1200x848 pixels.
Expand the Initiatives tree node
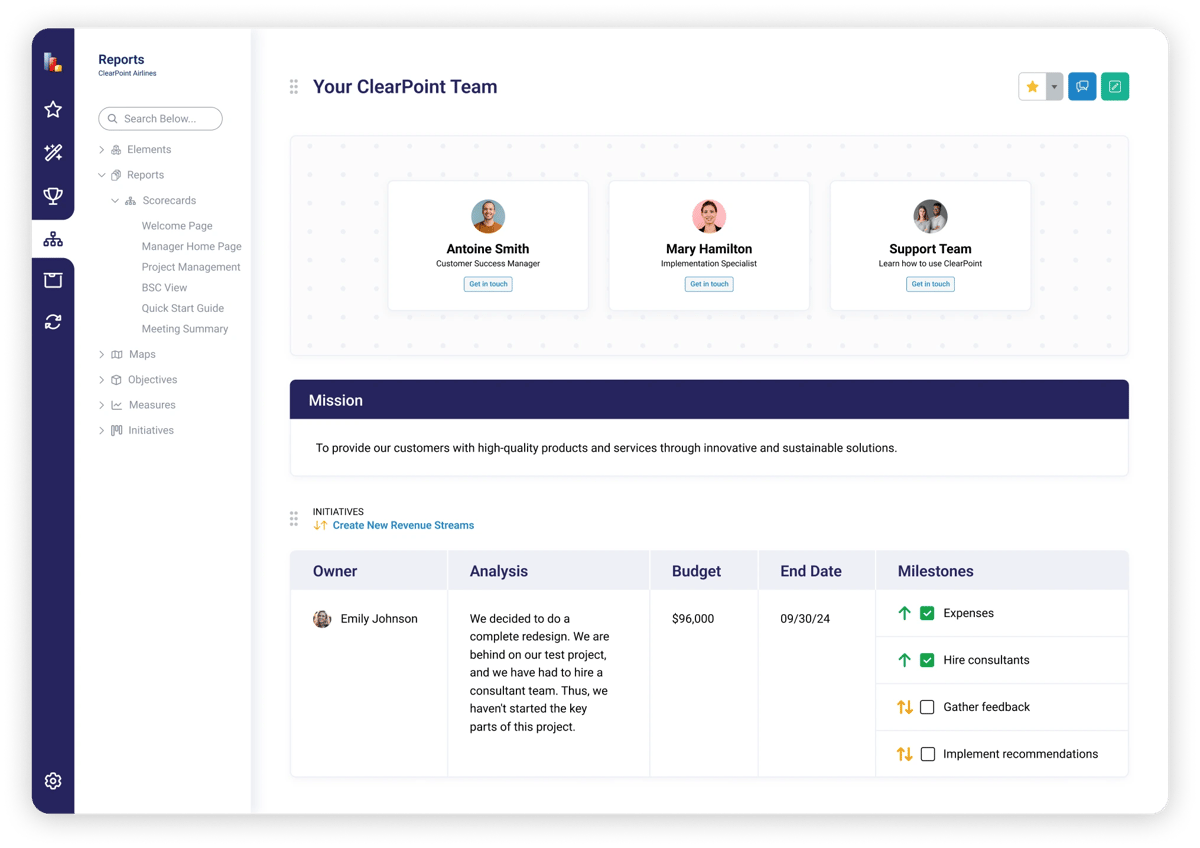[x=101, y=431]
